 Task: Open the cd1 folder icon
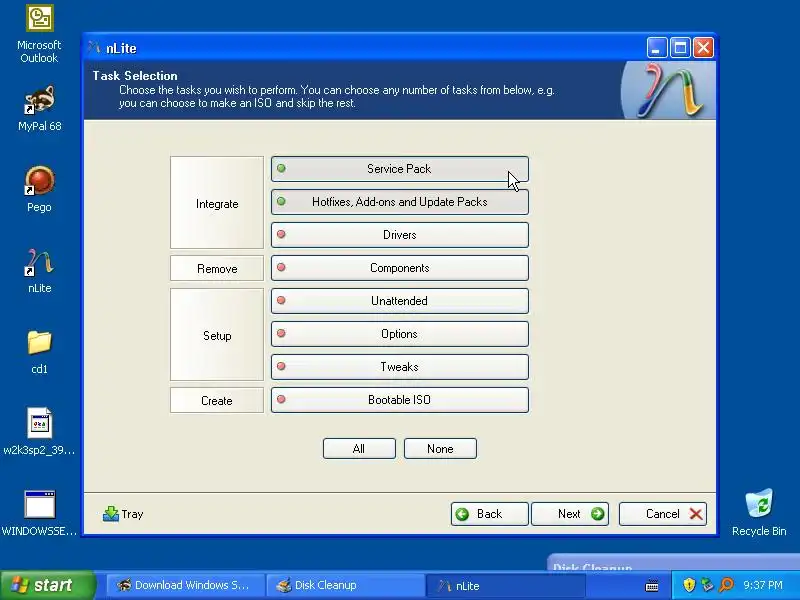point(39,352)
